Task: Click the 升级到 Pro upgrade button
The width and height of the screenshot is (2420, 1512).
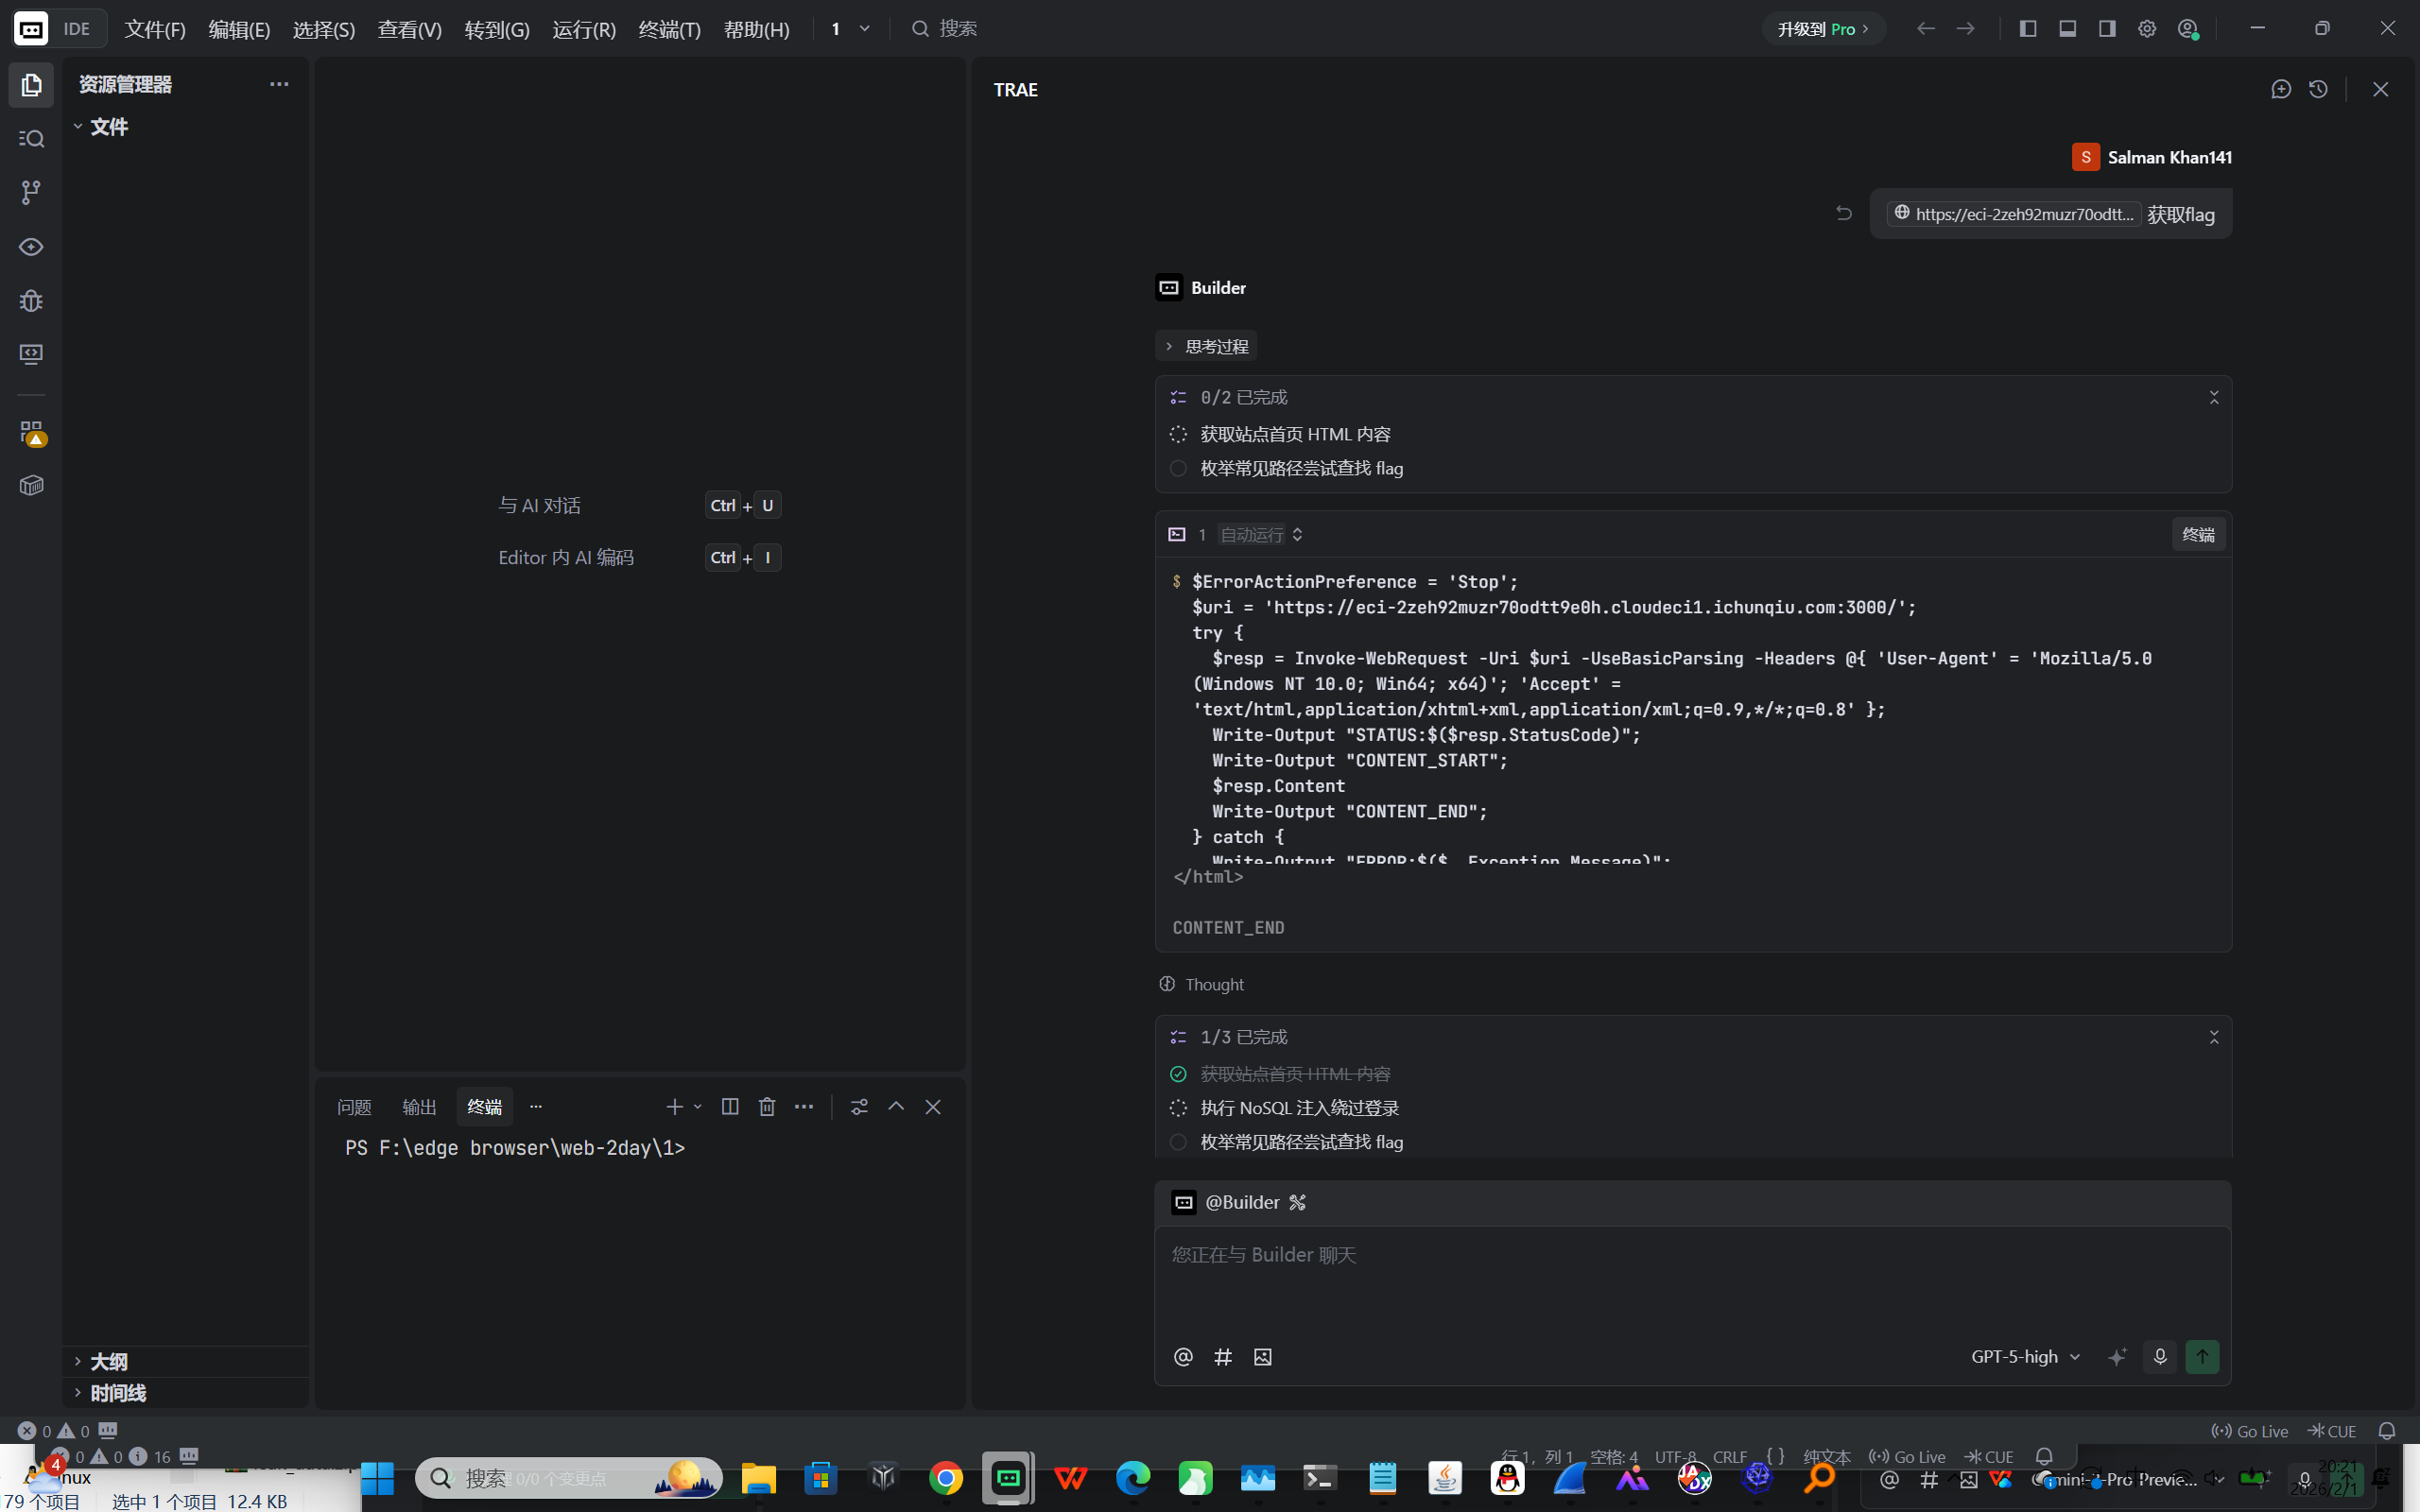Action: [1822, 29]
